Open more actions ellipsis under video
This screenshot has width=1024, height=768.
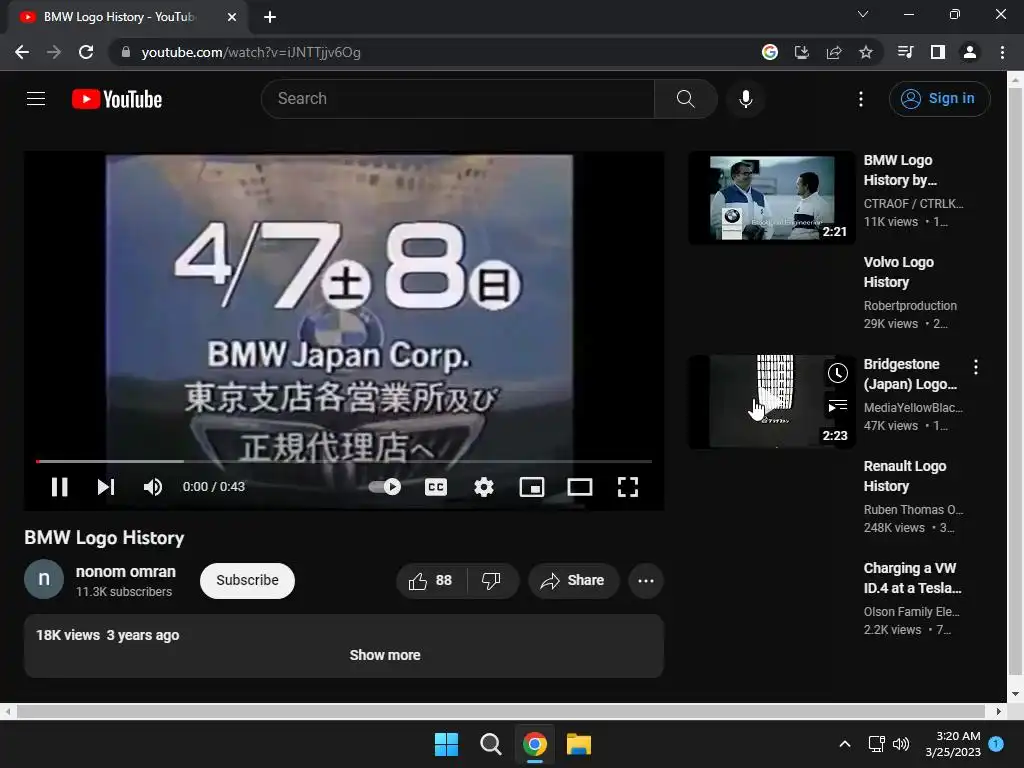tap(646, 581)
